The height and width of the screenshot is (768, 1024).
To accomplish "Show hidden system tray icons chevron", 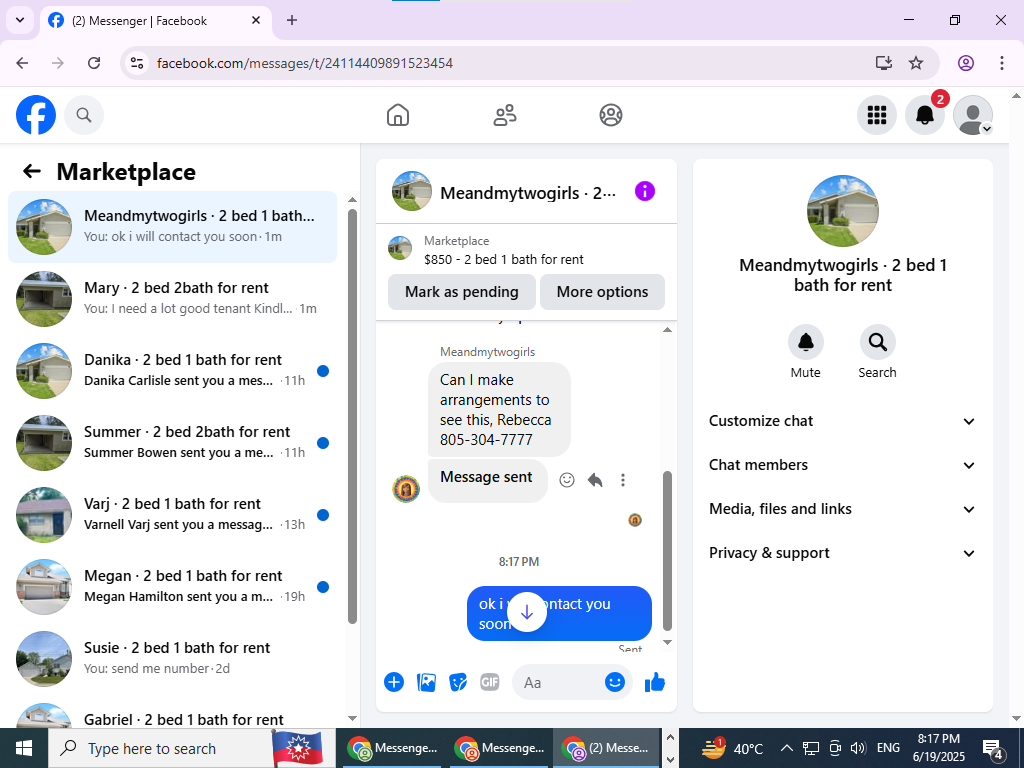I will 787,748.
